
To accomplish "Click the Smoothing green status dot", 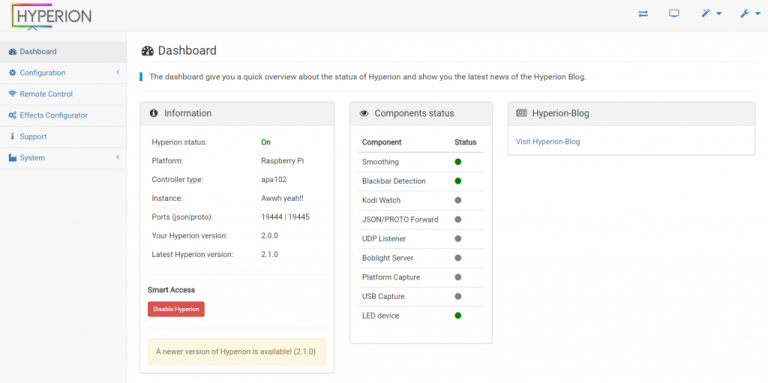I will pyautogui.click(x=458, y=162).
